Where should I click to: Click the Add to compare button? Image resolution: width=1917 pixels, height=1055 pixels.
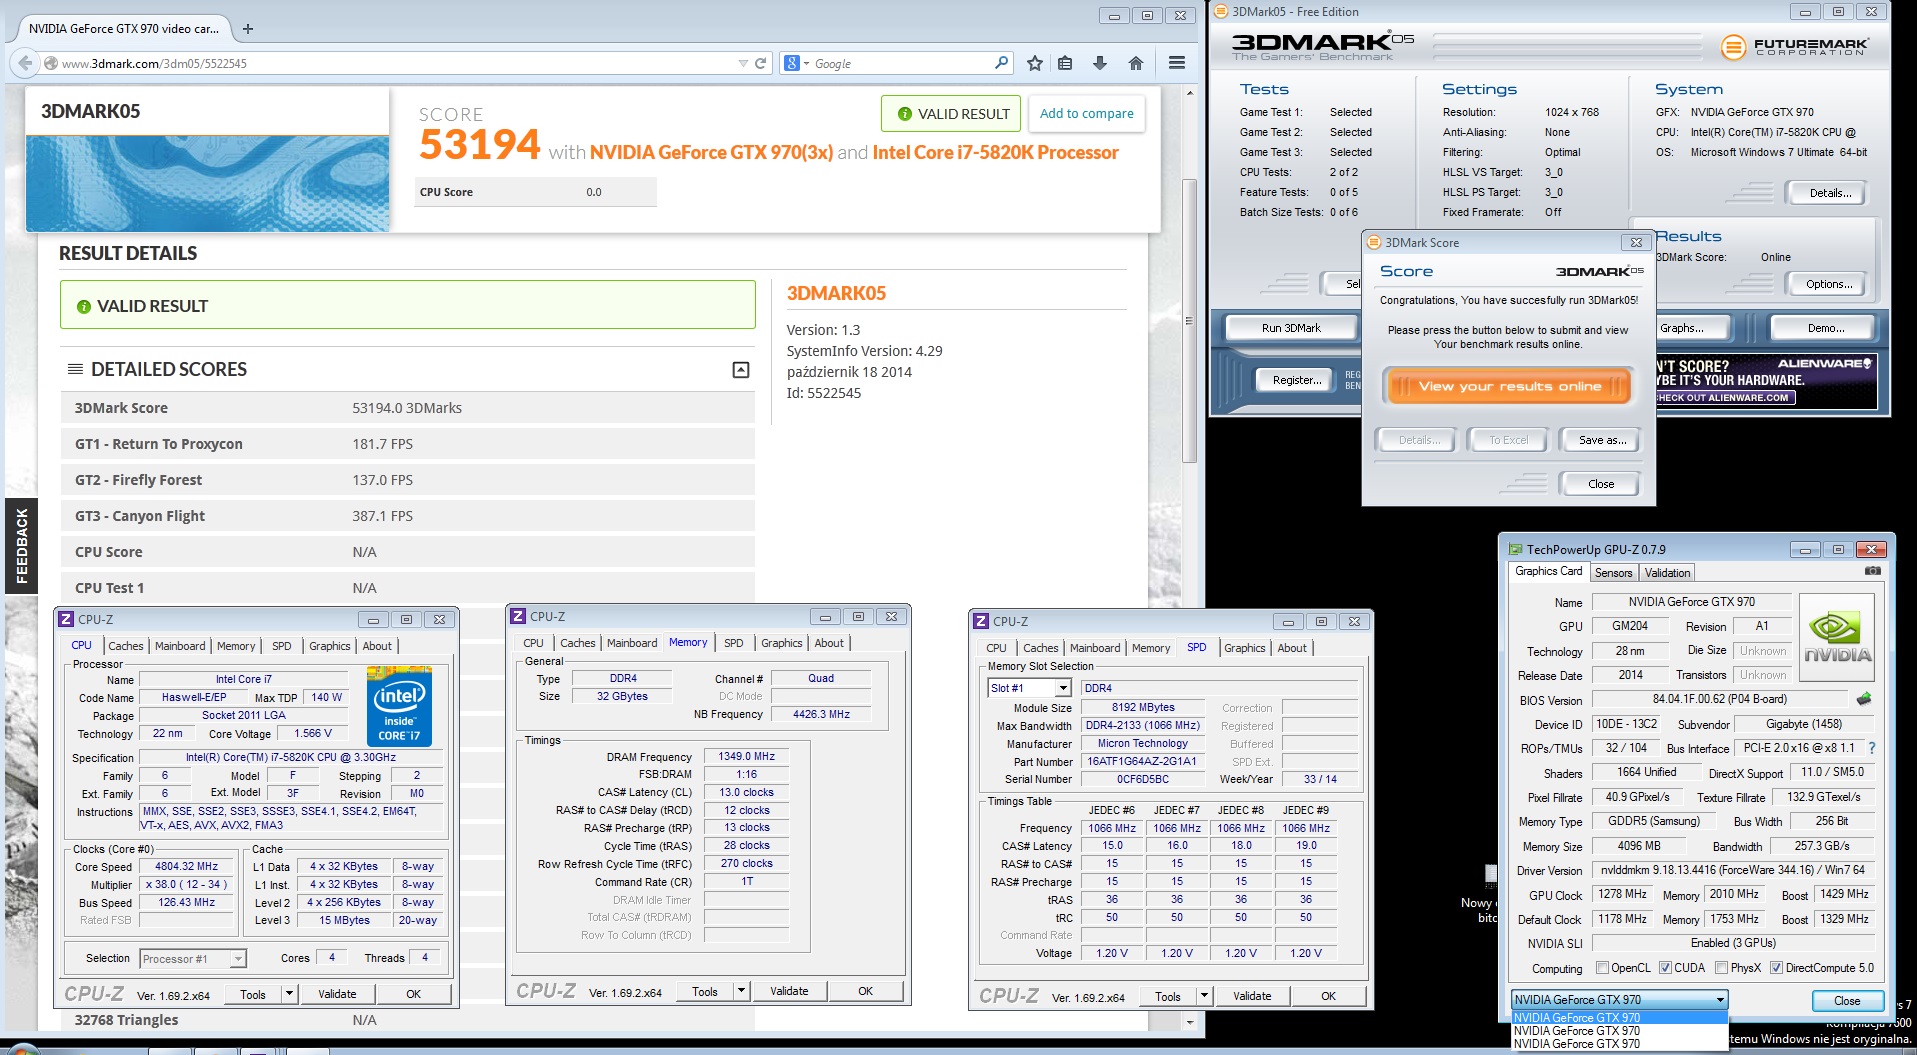[x=1086, y=113]
